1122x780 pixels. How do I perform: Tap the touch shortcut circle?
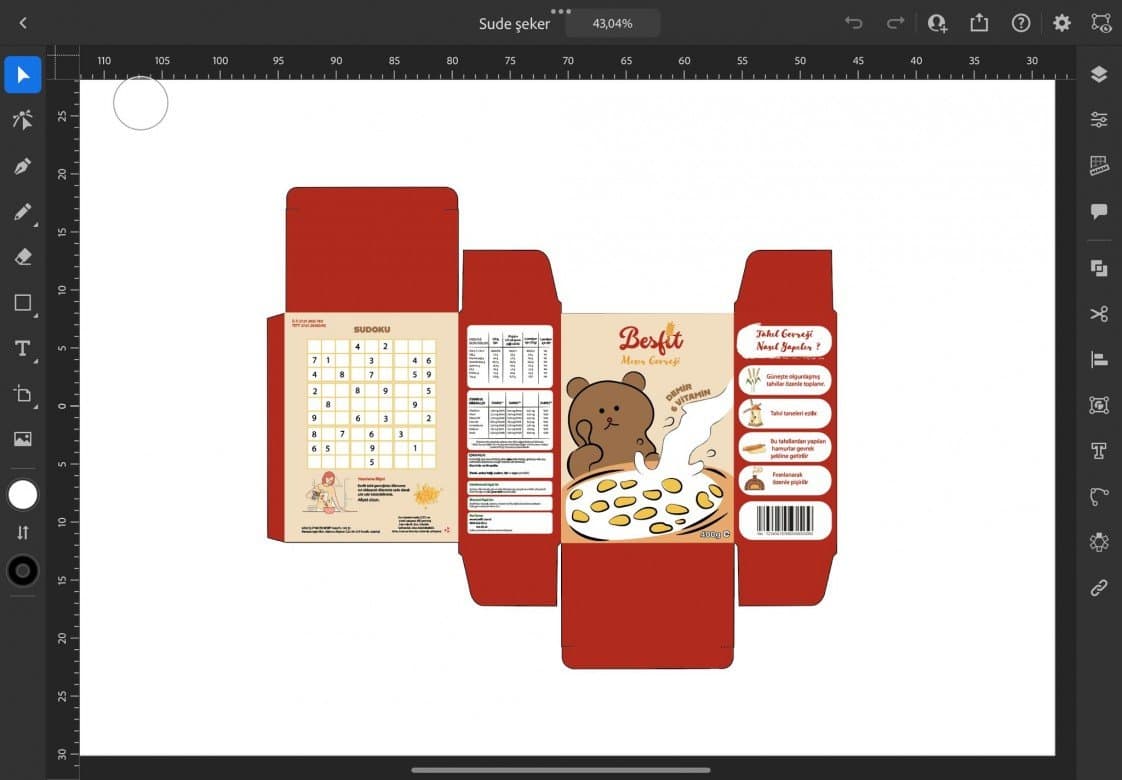point(141,103)
